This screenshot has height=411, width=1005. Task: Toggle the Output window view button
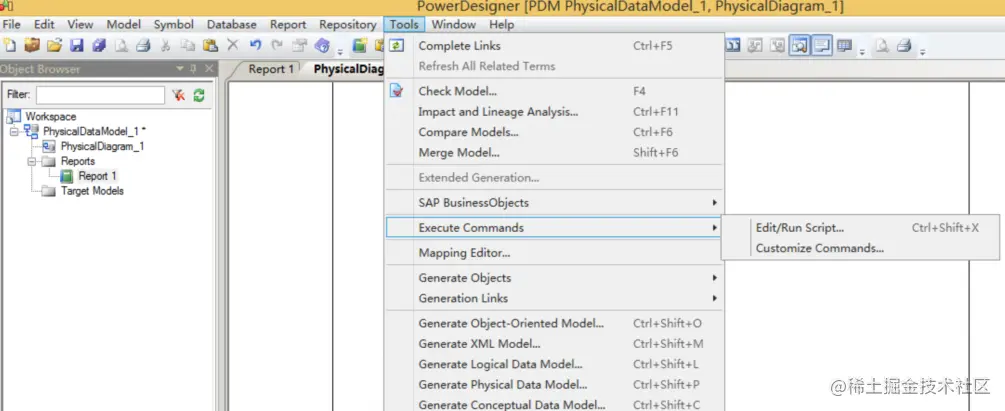click(x=822, y=46)
